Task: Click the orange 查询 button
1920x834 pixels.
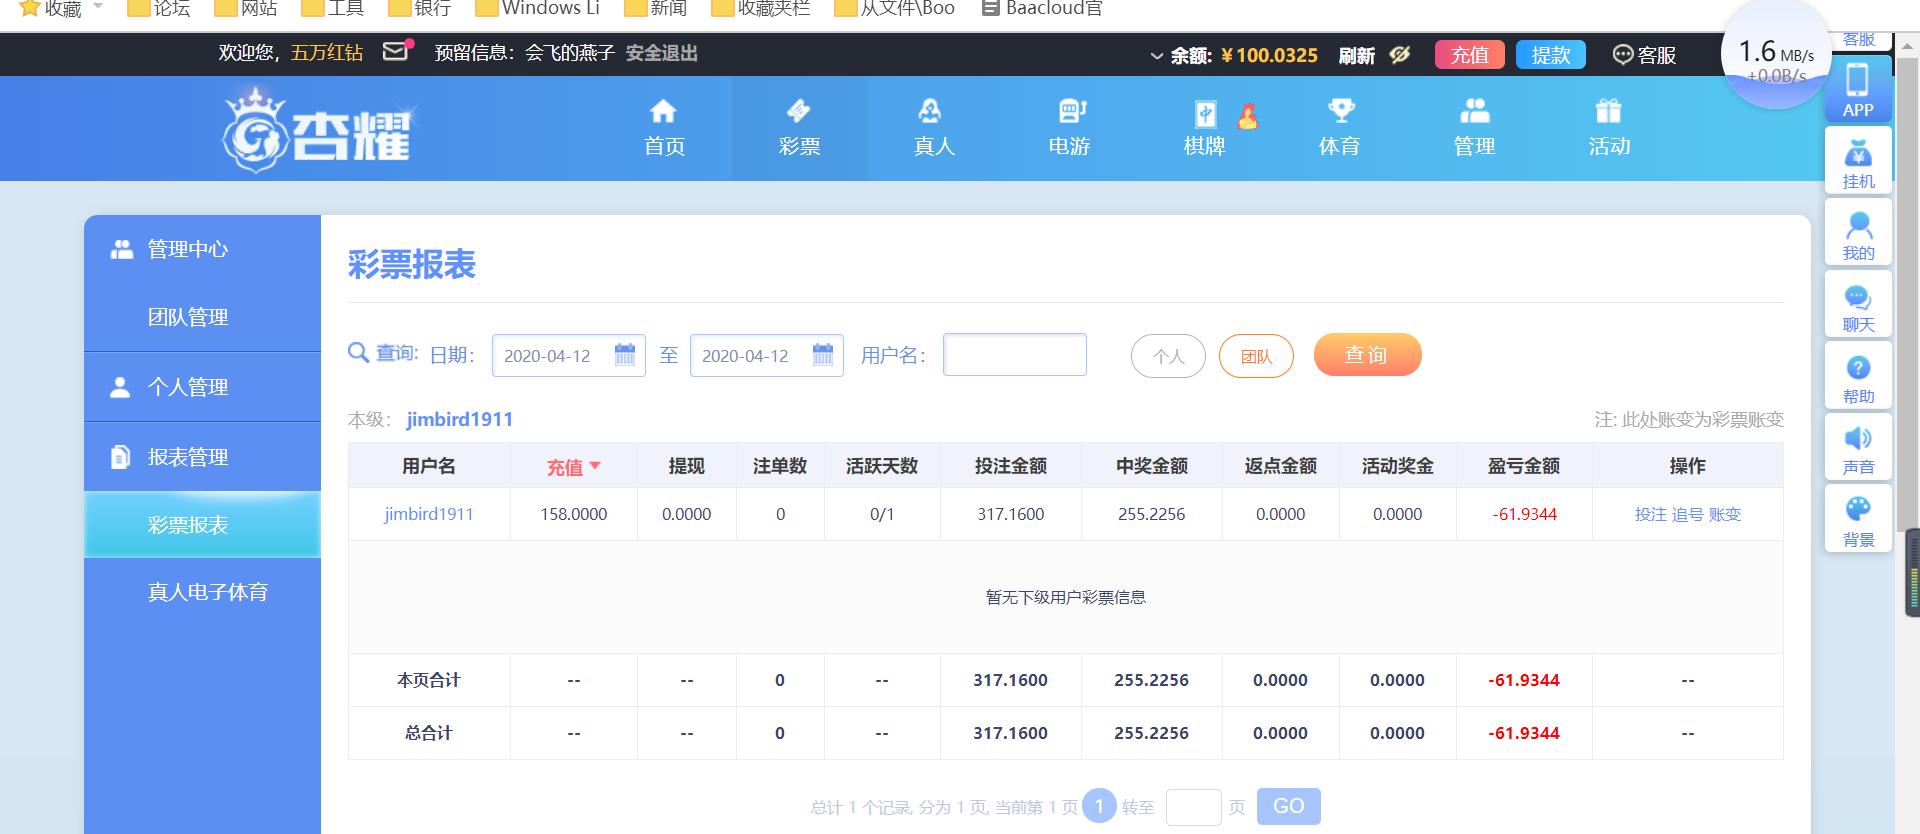Action: click(1367, 355)
